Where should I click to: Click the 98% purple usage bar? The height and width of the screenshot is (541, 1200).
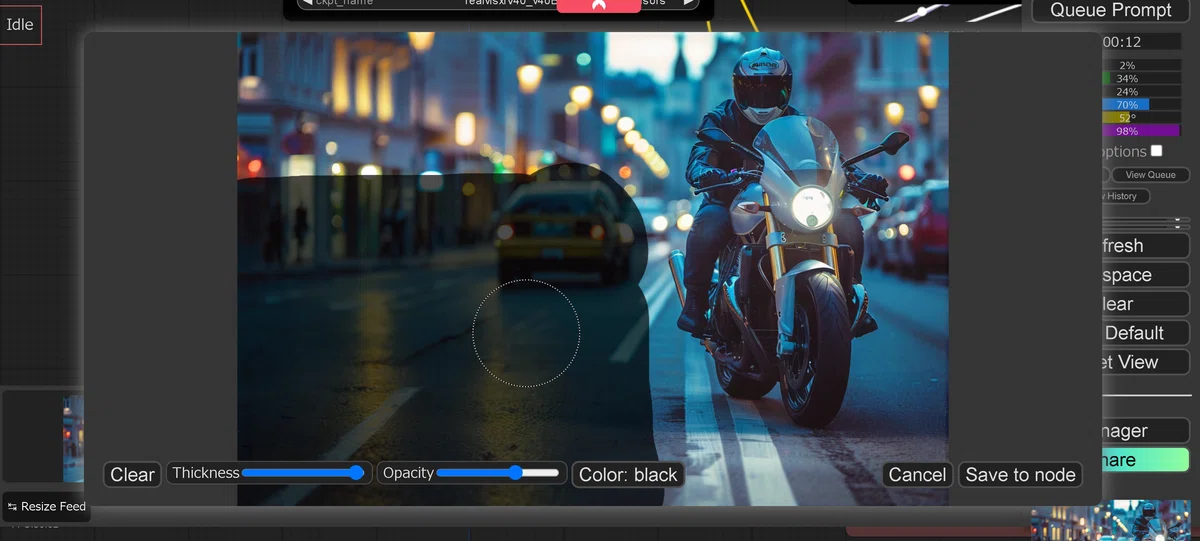point(1140,131)
